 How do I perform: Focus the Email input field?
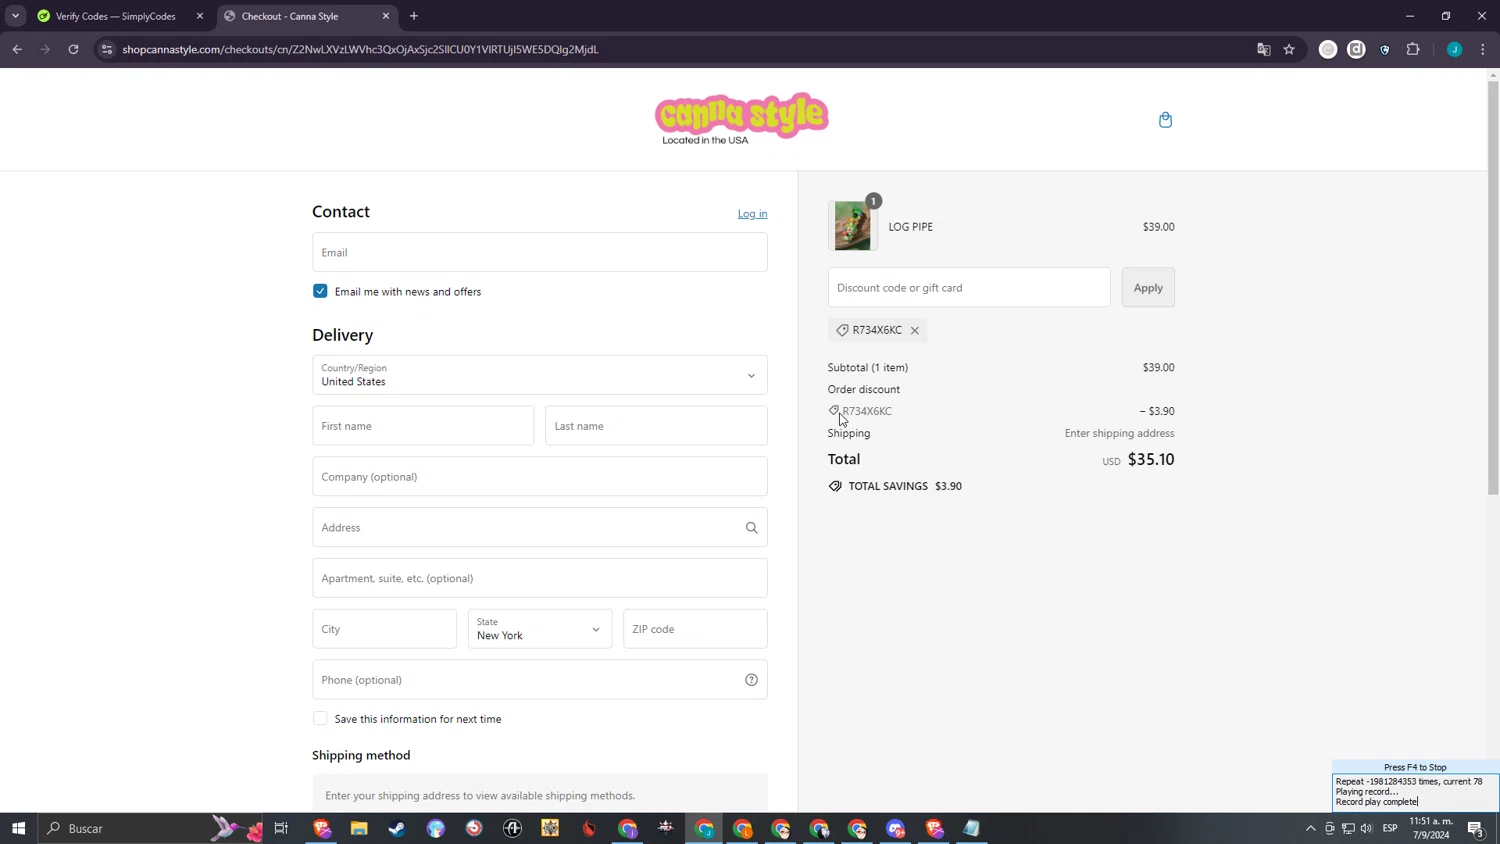540,252
